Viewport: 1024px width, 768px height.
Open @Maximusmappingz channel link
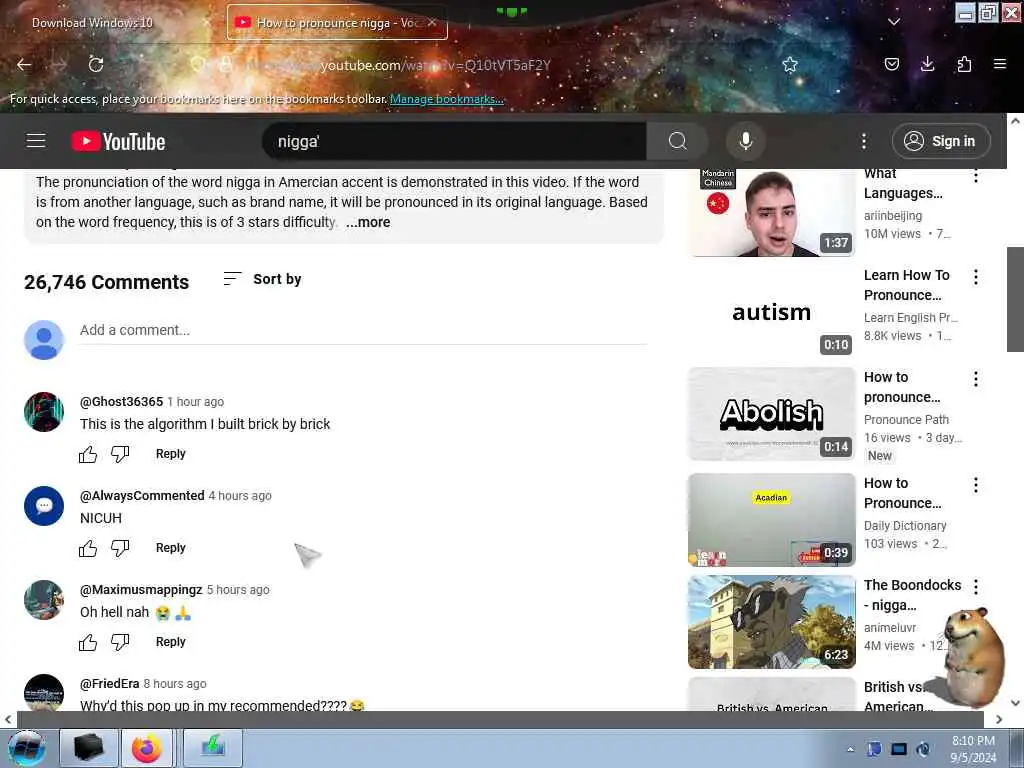point(141,590)
